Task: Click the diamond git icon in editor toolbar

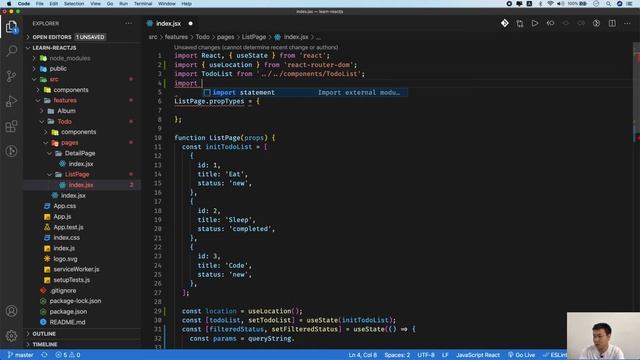Action: [x=504, y=24]
